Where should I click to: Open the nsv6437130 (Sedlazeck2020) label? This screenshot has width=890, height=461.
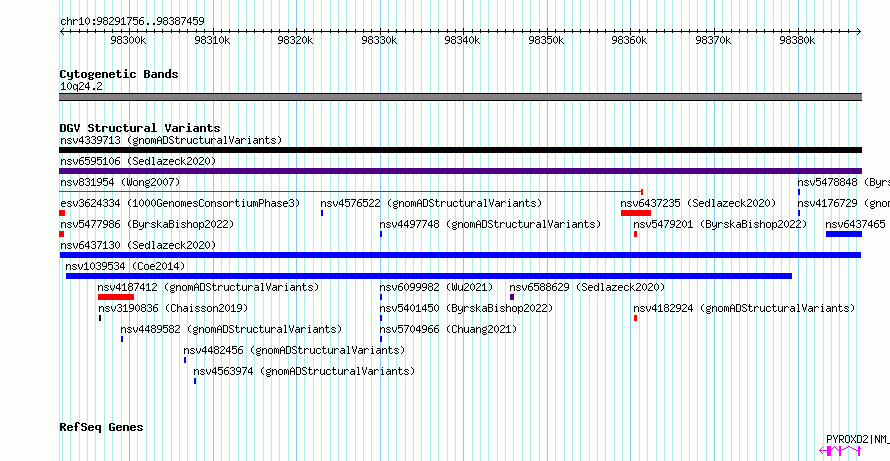click(x=138, y=245)
